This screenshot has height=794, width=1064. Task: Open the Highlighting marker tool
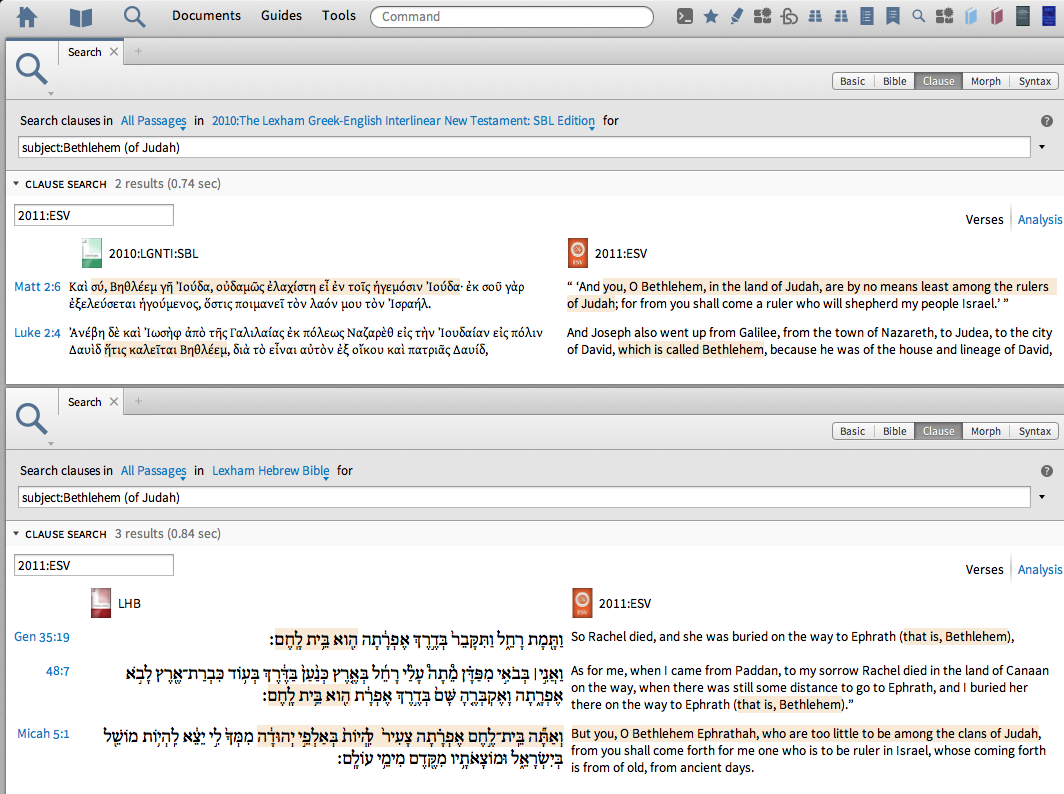(737, 16)
